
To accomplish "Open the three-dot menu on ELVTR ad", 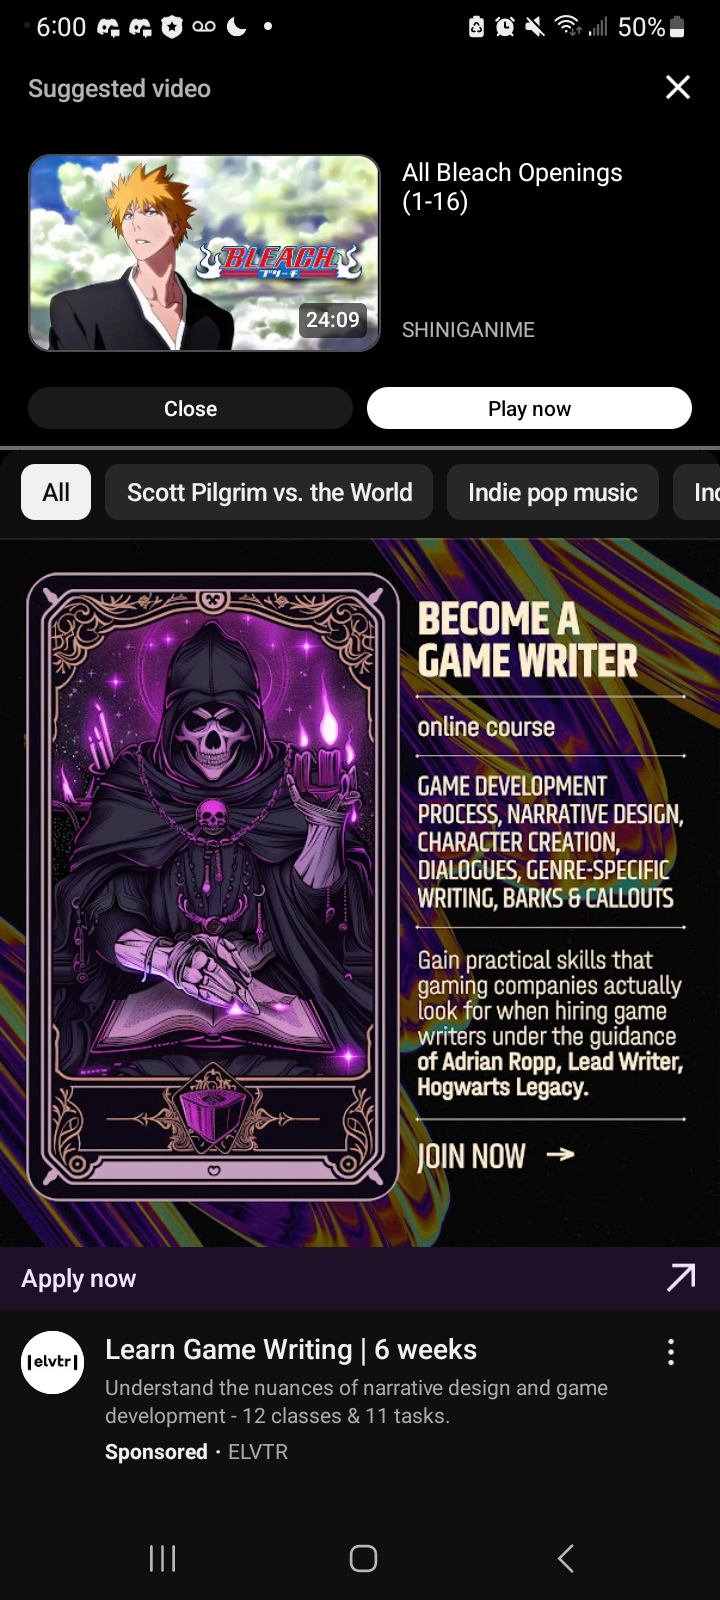I will 671,1352.
